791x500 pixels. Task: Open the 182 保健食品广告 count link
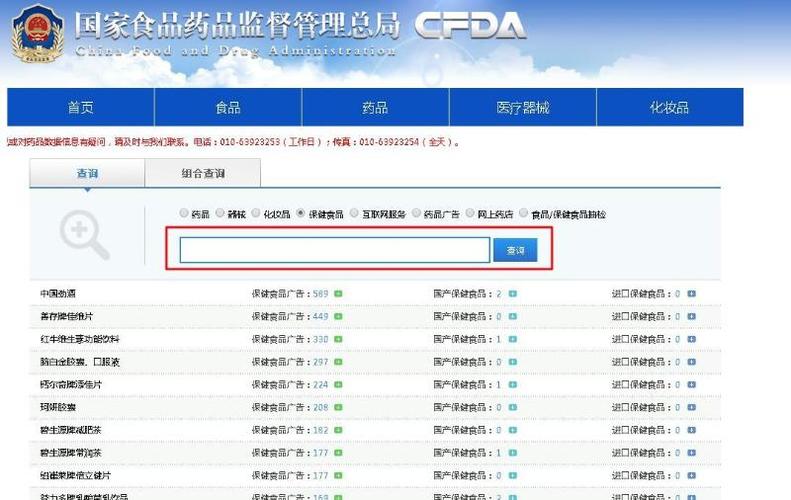(320, 430)
